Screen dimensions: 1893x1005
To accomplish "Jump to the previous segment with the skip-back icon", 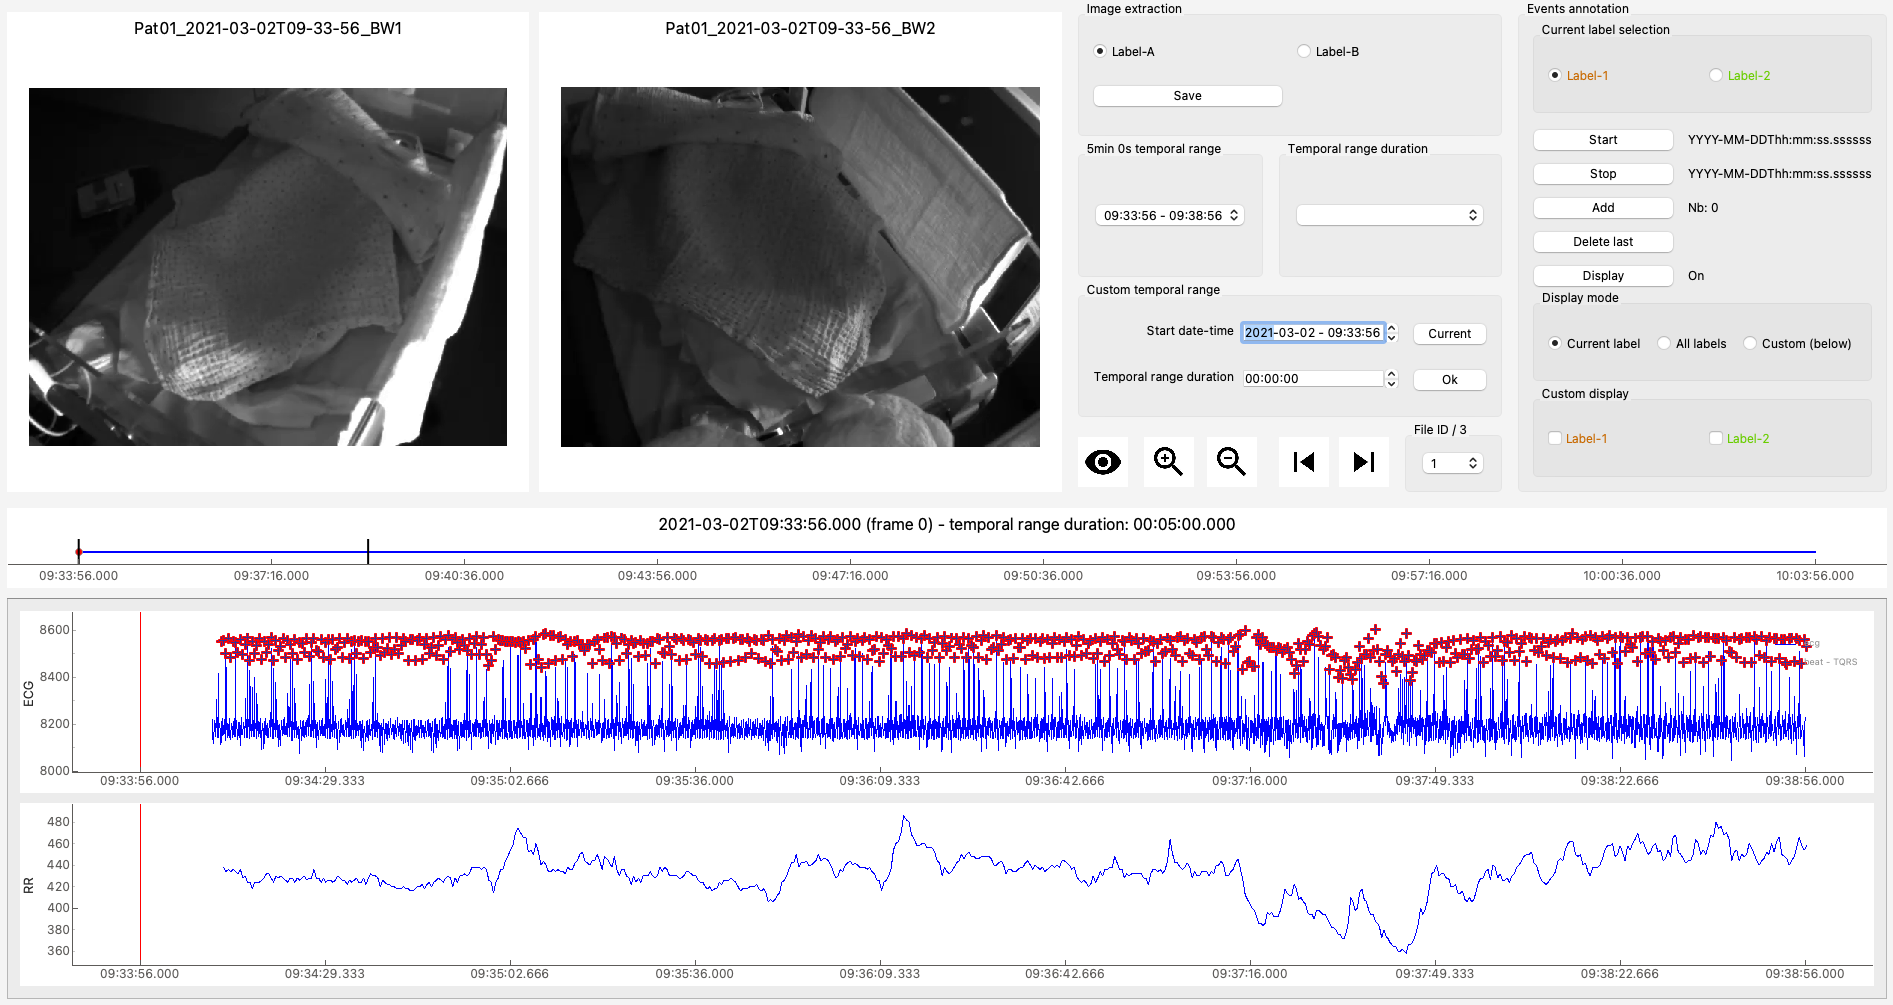I will pos(1304,462).
